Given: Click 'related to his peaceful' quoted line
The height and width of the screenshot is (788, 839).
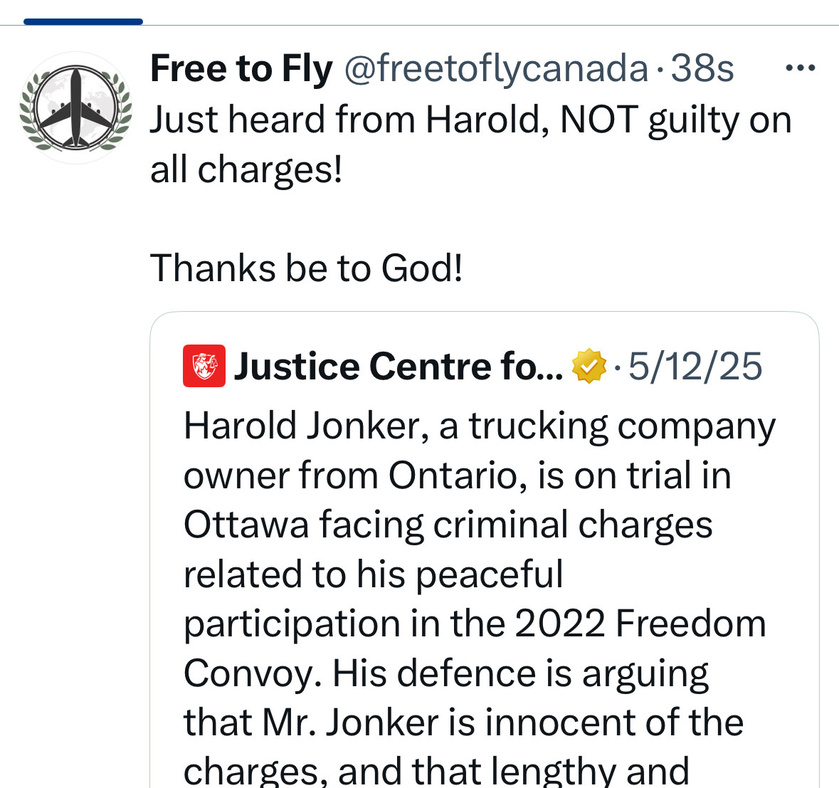Looking at the screenshot, I should tap(373, 575).
